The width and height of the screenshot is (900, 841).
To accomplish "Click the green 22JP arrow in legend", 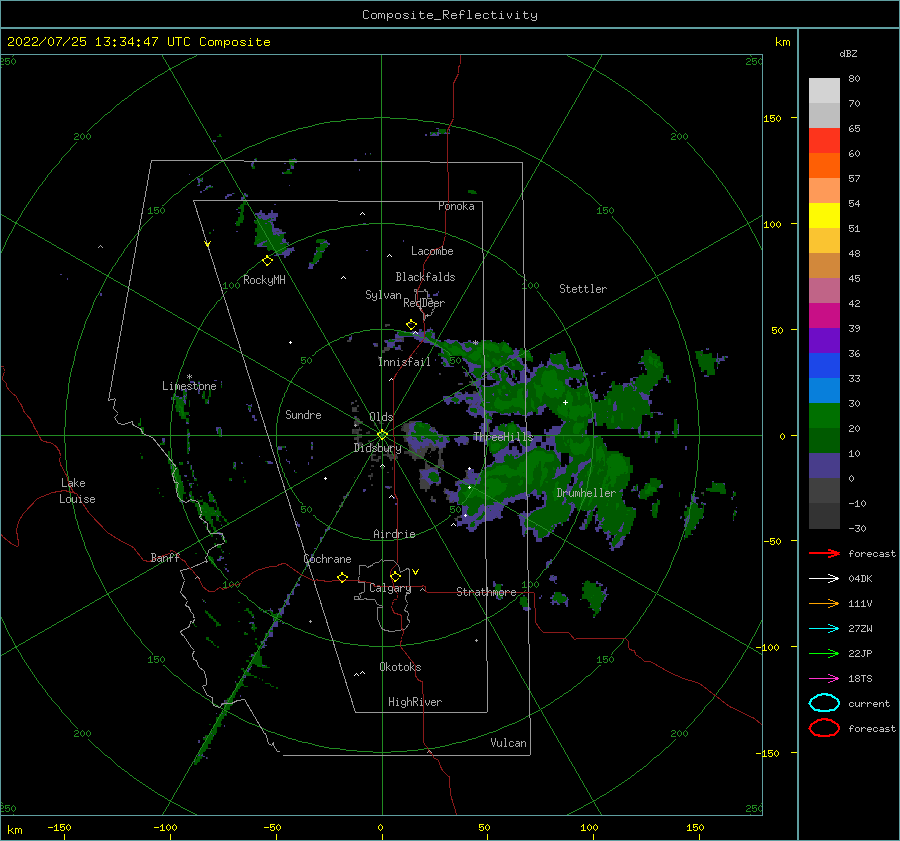I will [824, 653].
